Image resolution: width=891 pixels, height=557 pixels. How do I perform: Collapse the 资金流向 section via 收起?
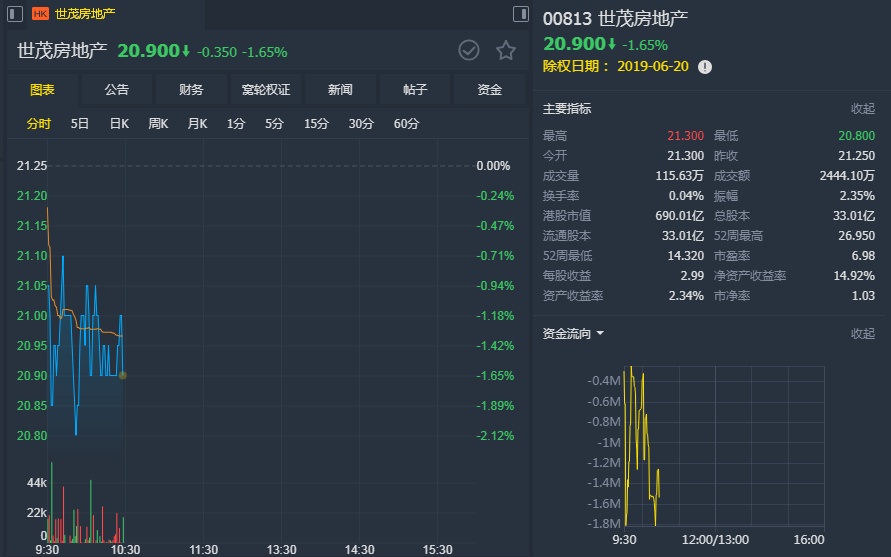[862, 333]
